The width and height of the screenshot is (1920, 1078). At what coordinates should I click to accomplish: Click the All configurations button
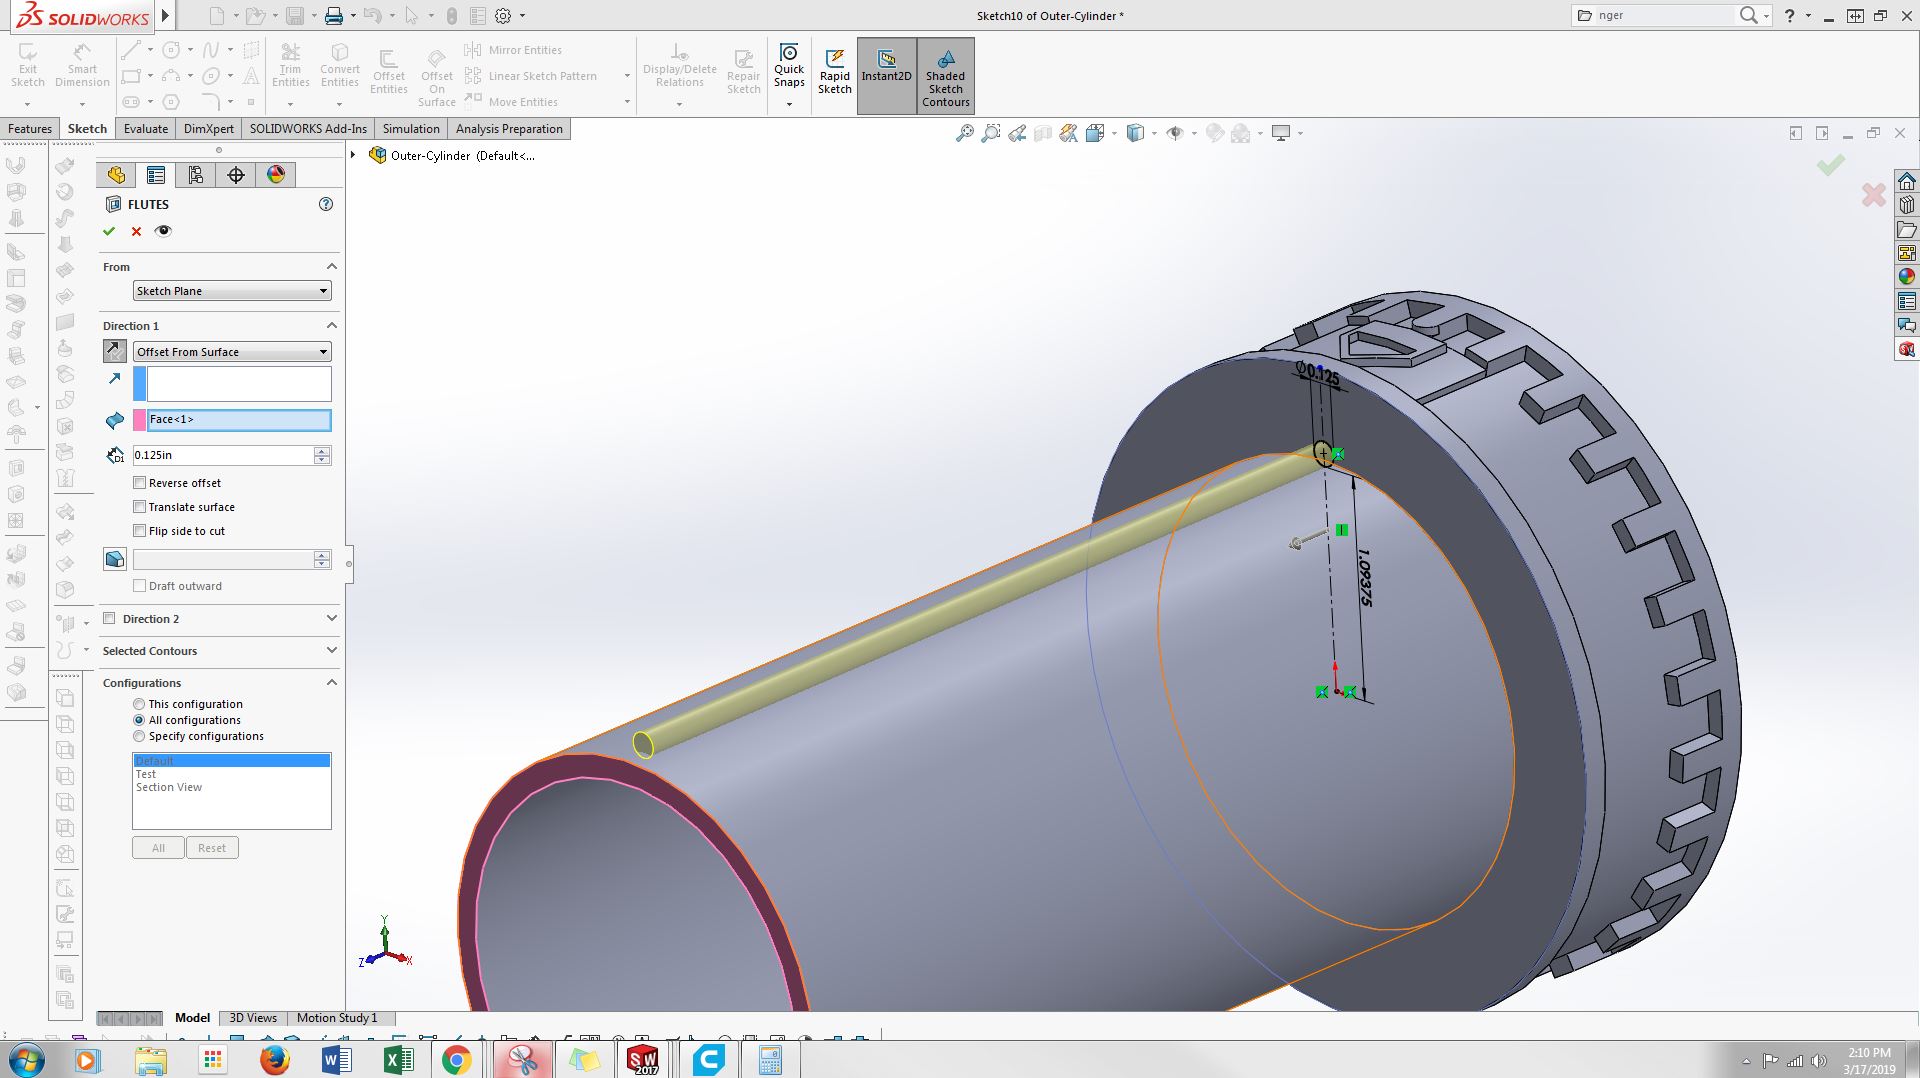pos(158,848)
